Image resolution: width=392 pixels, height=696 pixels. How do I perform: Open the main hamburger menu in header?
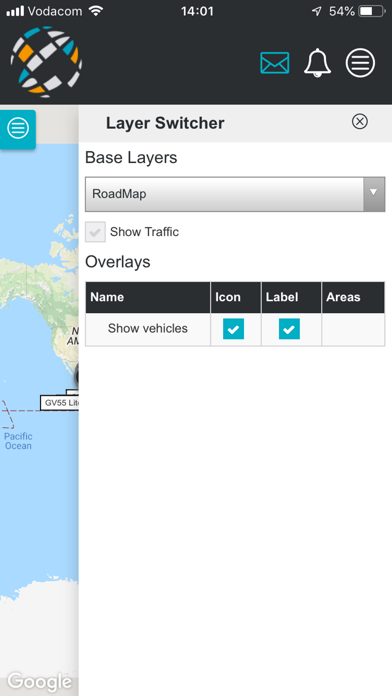click(x=360, y=63)
